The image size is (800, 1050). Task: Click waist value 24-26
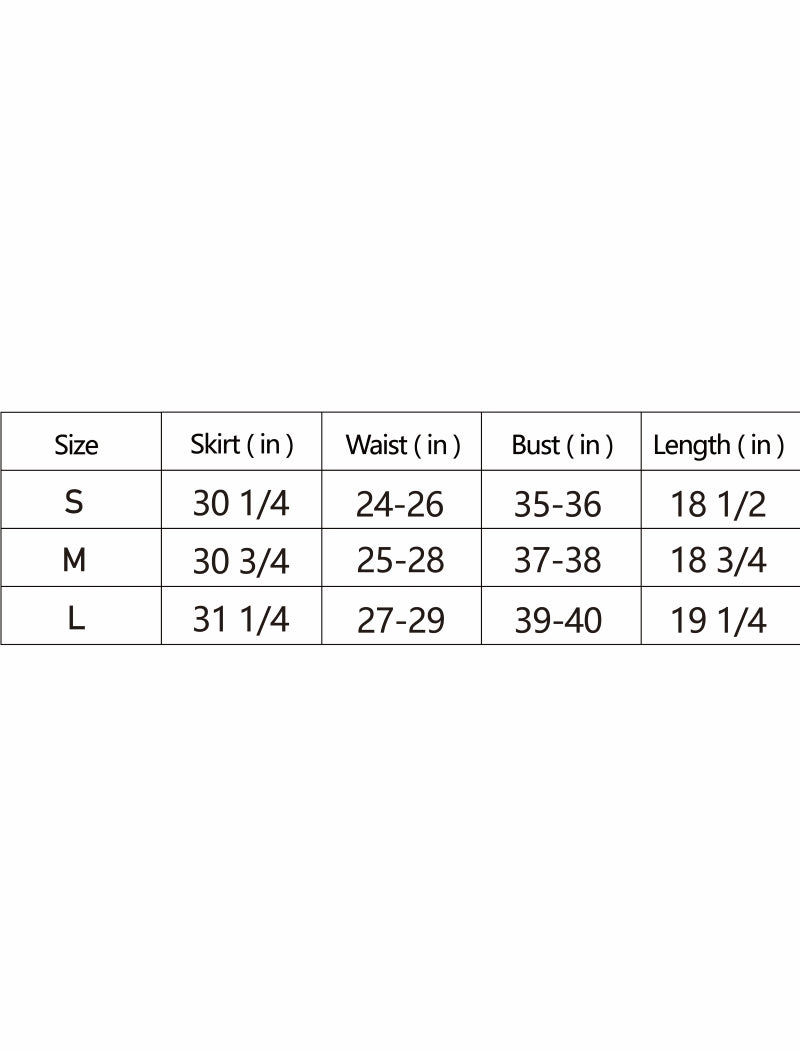pos(400,504)
